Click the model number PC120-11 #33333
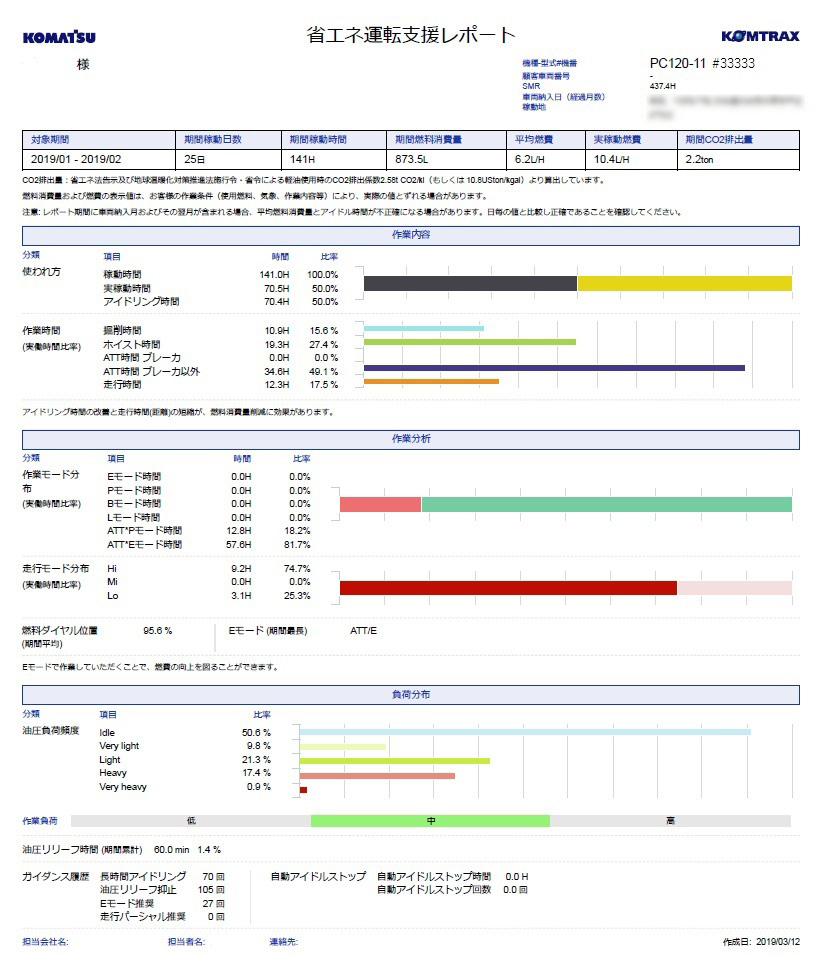The height and width of the screenshot is (956, 823). pyautogui.click(x=702, y=63)
